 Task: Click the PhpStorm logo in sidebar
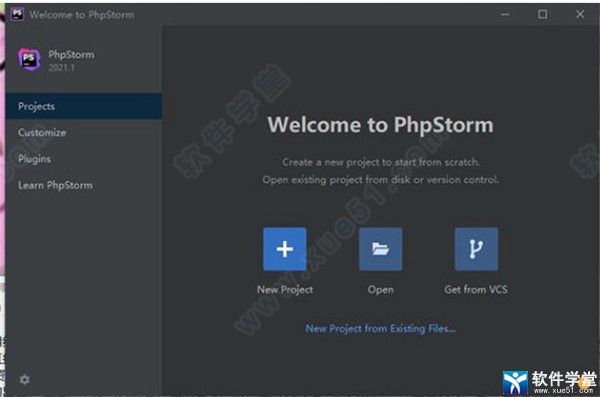click(29, 60)
